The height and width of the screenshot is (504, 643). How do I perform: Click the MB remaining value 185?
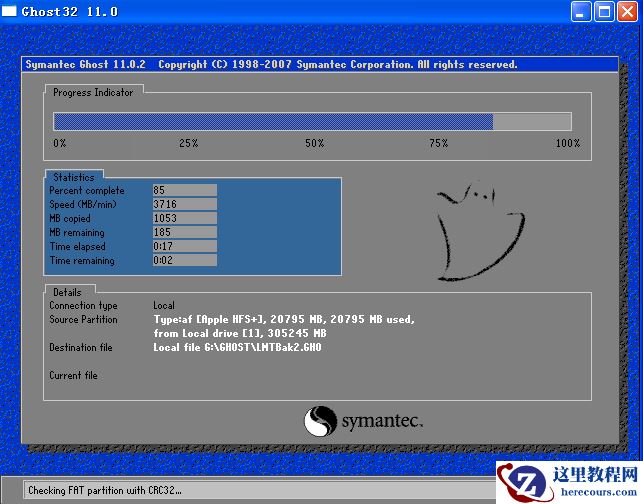(183, 232)
